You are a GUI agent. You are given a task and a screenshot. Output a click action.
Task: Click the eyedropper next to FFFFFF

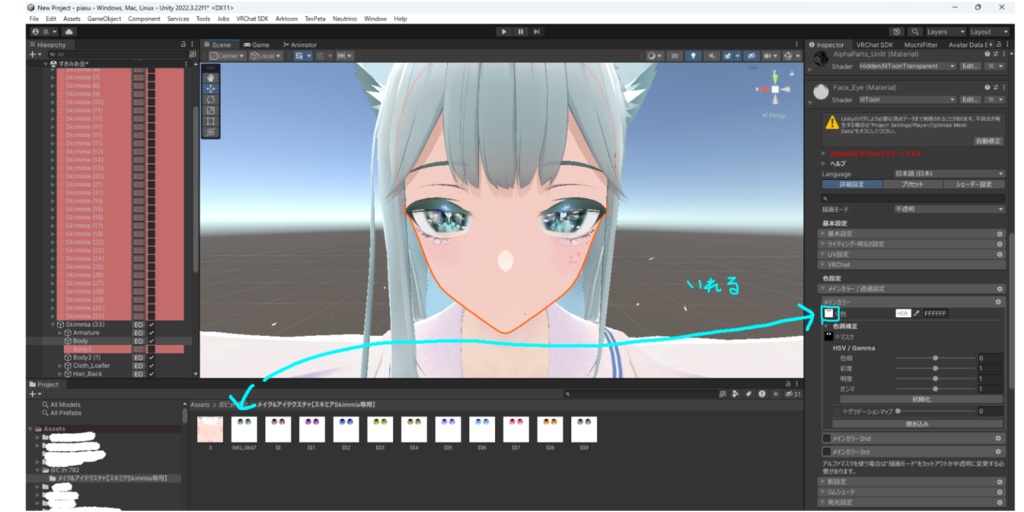tap(916, 313)
